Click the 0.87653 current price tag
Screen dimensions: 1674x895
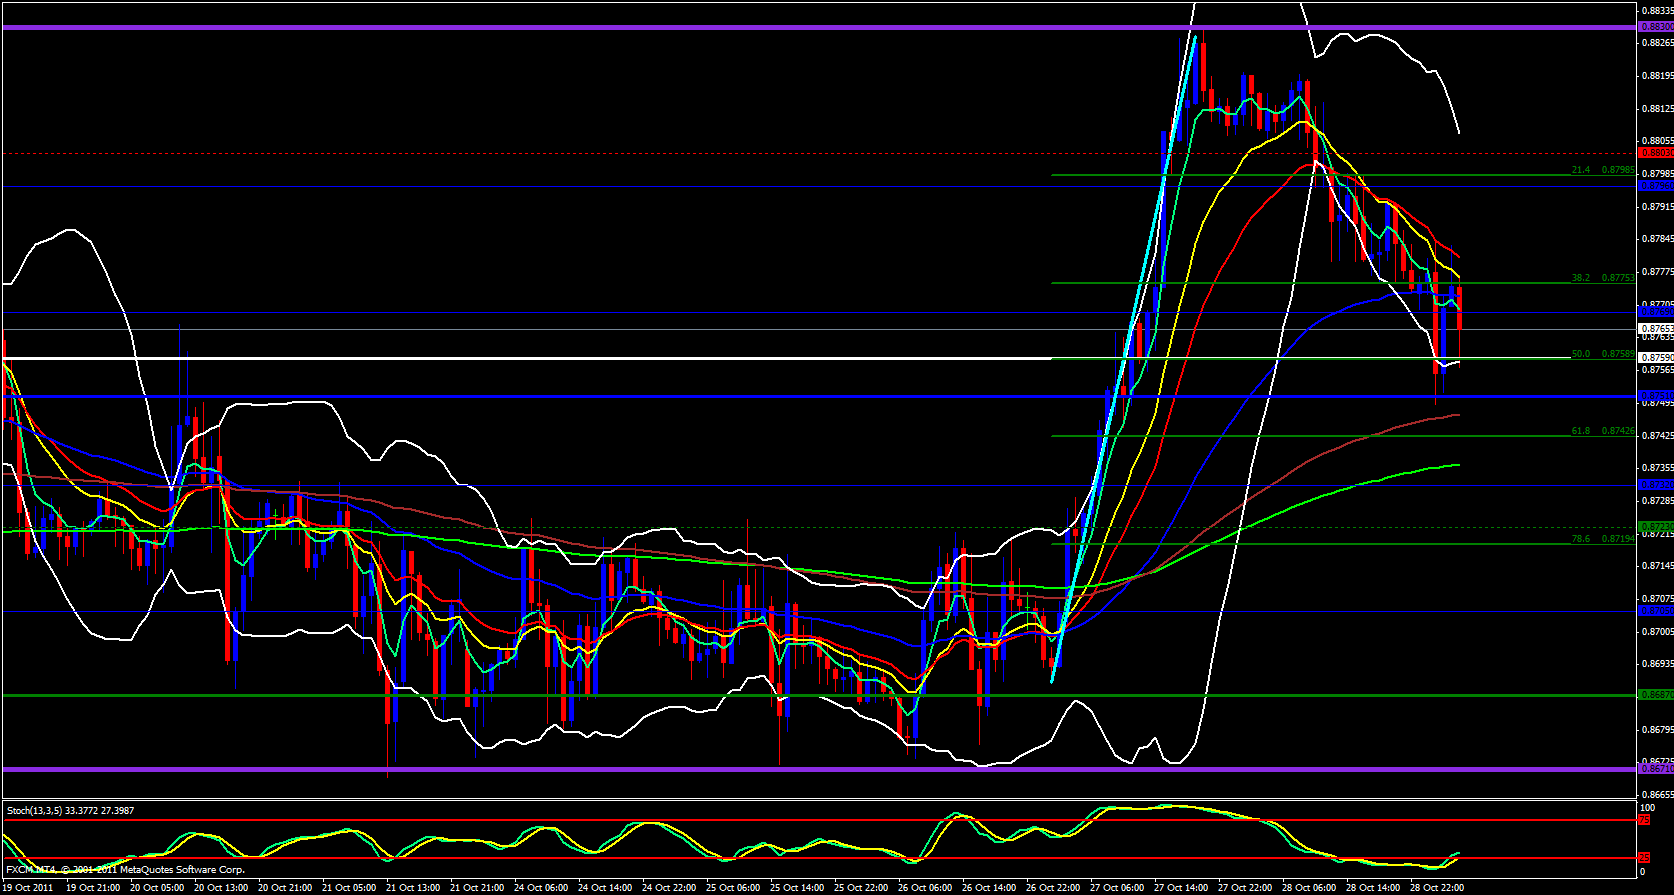pyautogui.click(x=1655, y=328)
